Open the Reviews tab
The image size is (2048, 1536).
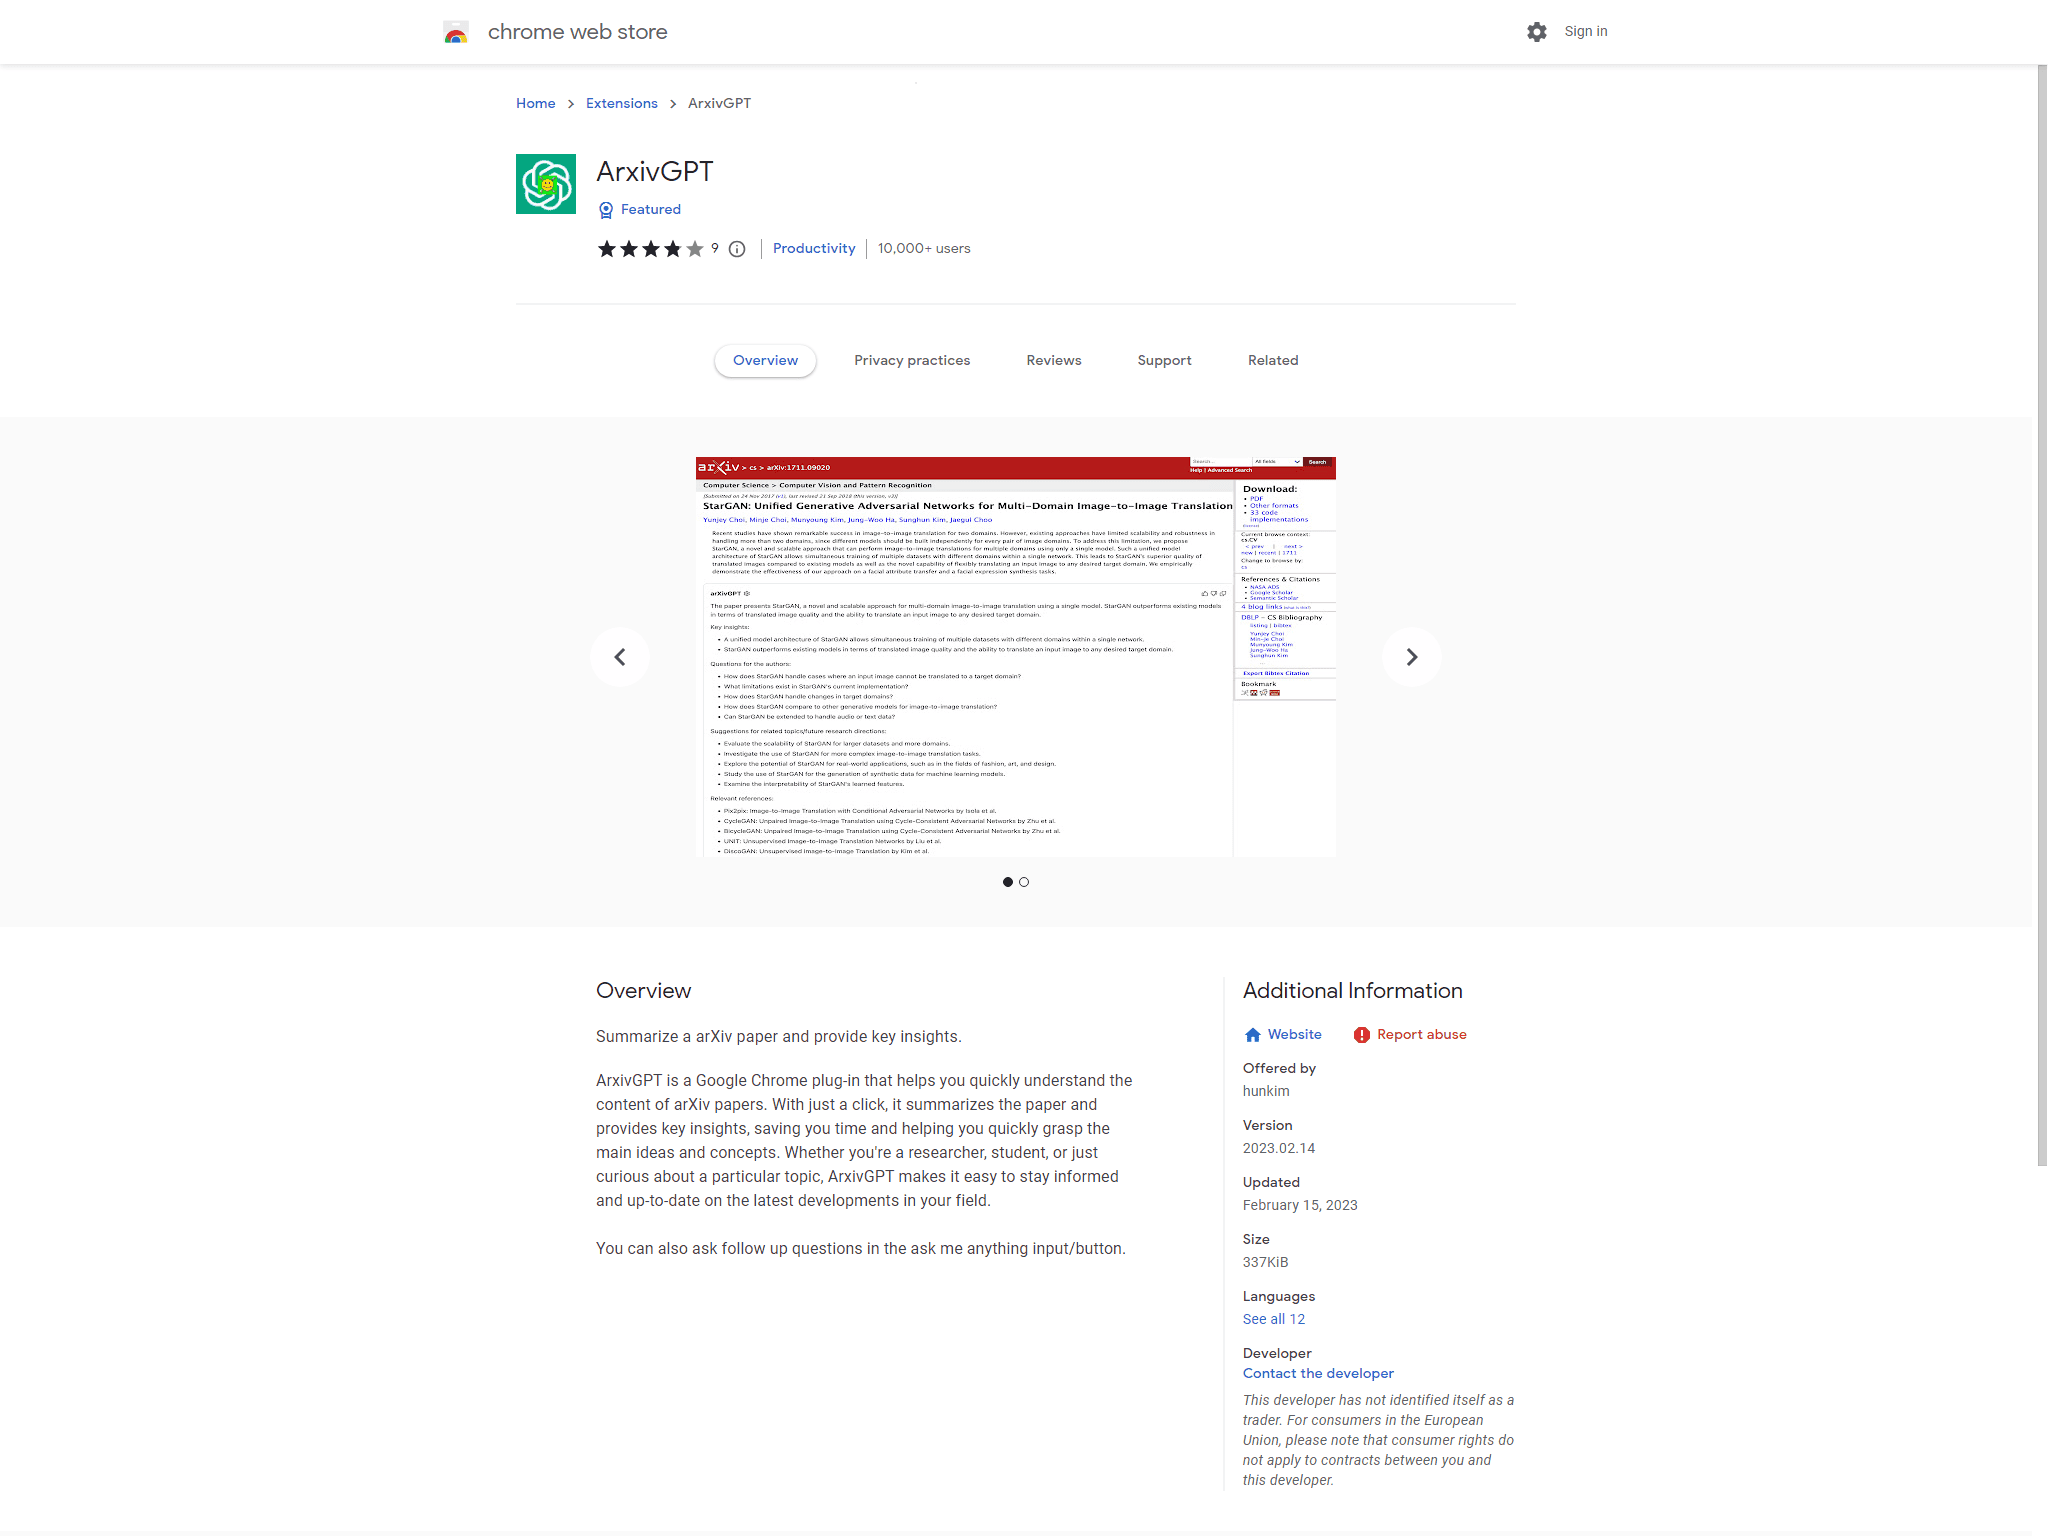[1054, 361]
